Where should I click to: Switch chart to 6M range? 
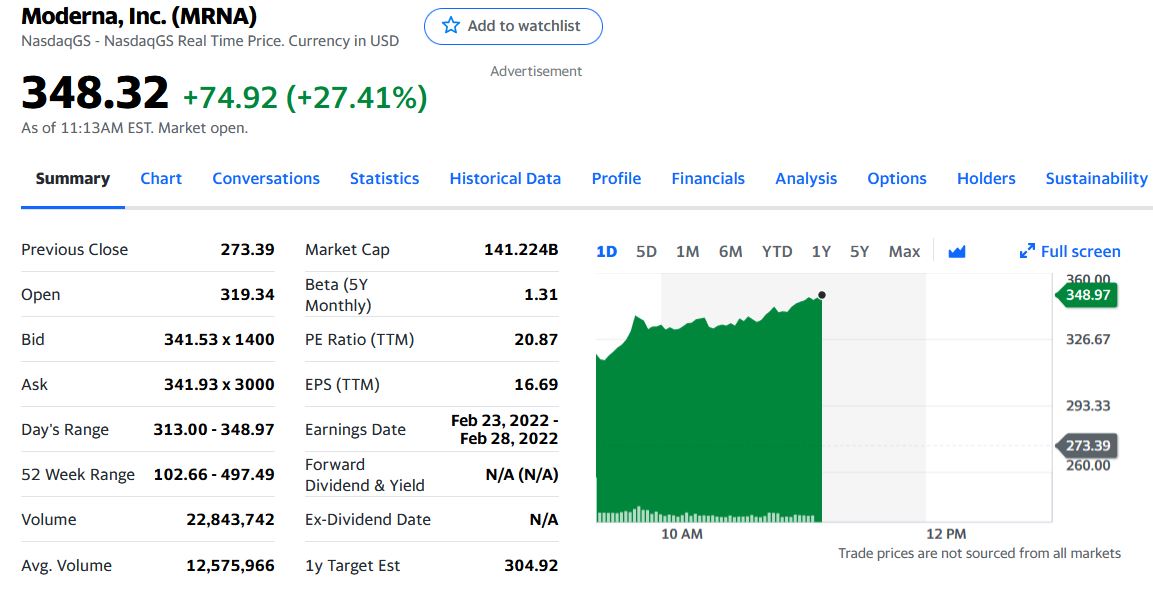coord(731,252)
